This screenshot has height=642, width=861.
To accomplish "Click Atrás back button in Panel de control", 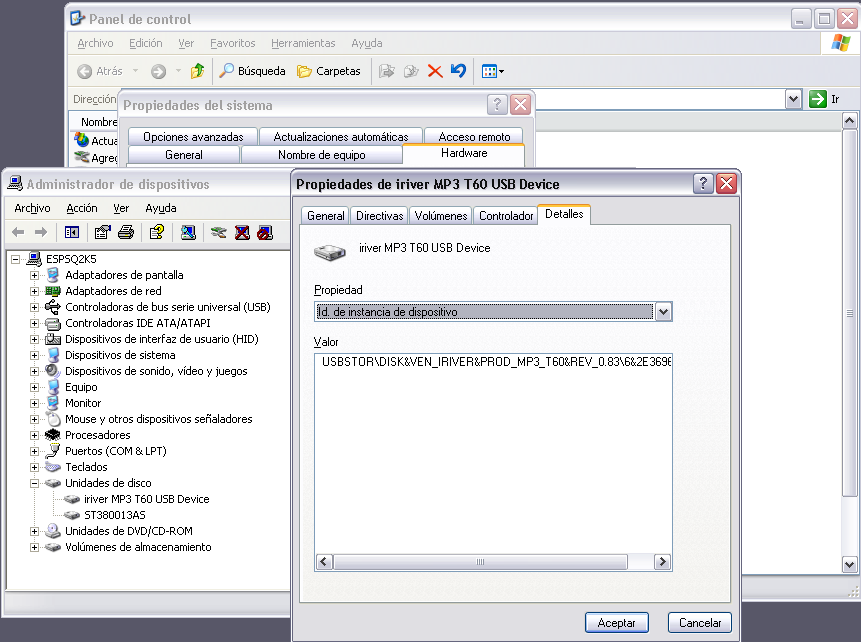I will pyautogui.click(x=100, y=71).
